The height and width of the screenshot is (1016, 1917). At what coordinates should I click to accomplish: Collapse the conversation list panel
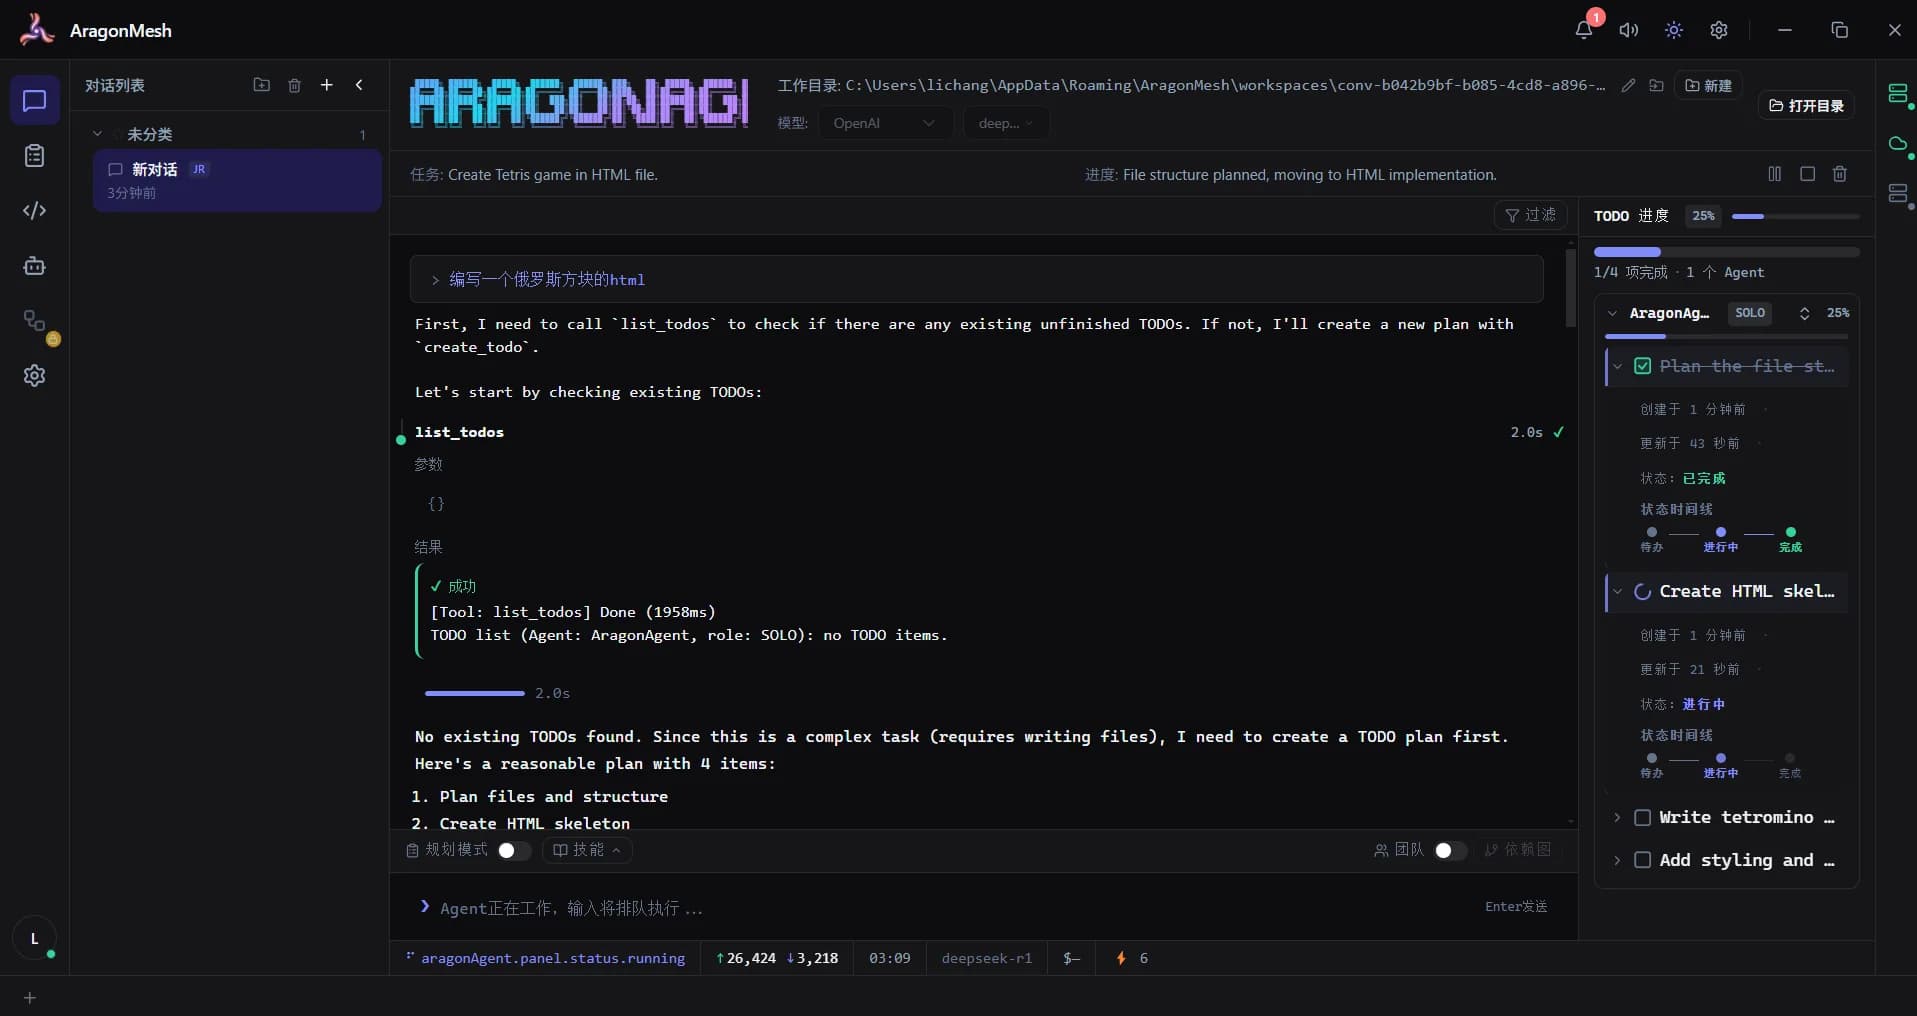tap(359, 85)
